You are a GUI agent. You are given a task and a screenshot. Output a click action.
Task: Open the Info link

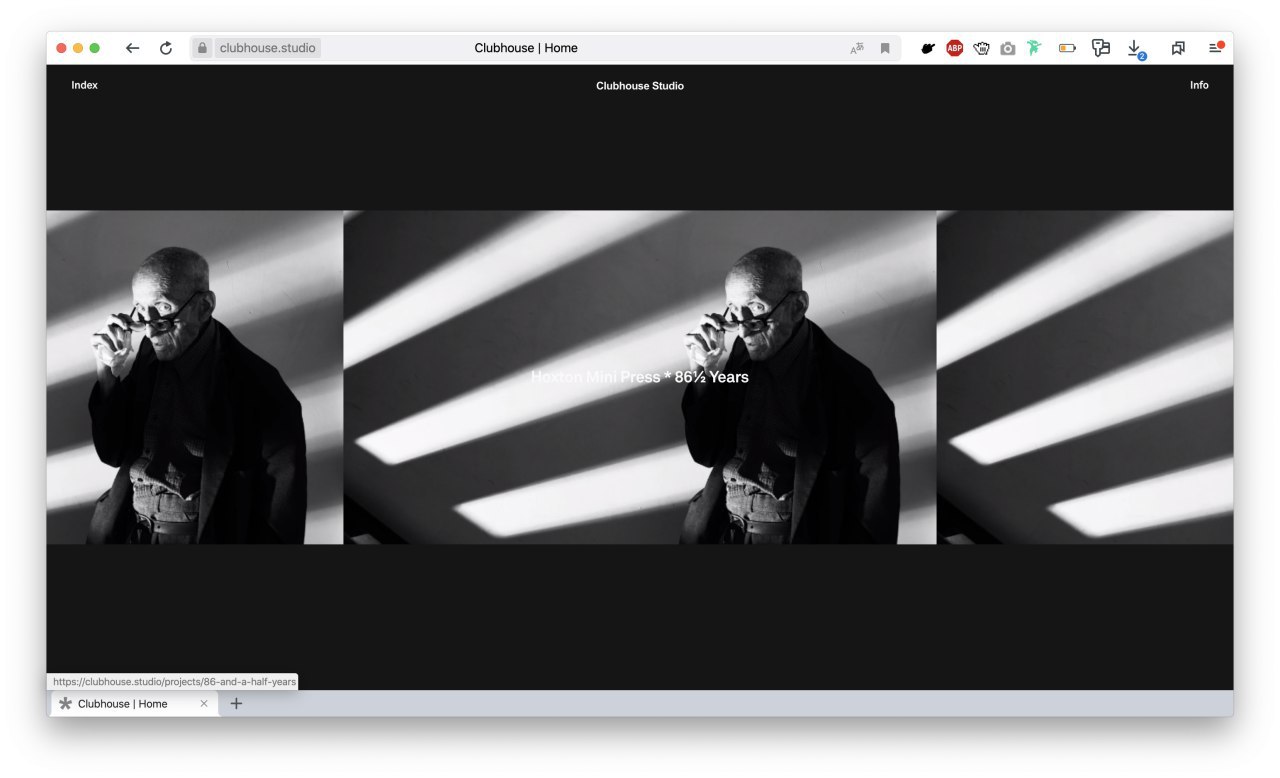(x=1199, y=85)
